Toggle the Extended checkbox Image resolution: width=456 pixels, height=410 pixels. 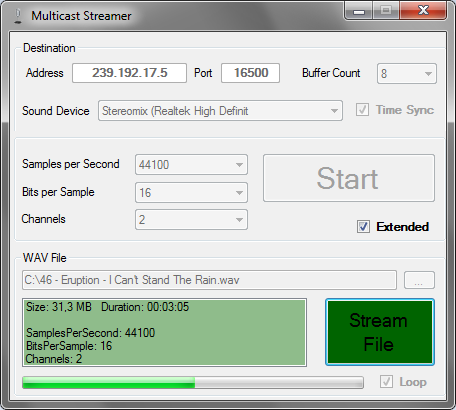point(363,227)
